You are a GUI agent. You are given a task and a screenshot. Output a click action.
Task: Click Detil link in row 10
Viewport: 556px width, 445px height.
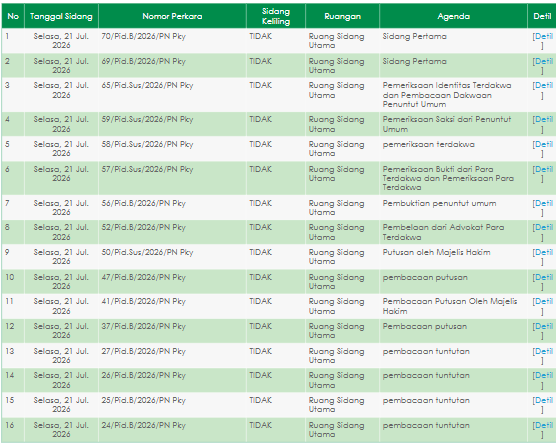[544, 277]
